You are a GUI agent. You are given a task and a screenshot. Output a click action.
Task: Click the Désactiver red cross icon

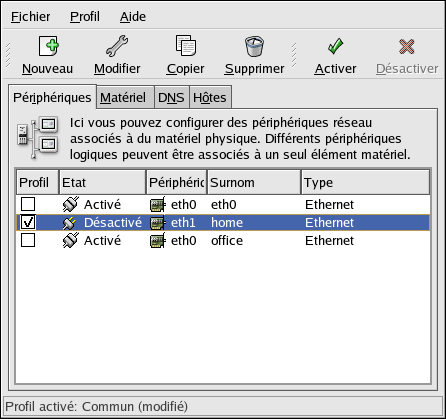407,46
